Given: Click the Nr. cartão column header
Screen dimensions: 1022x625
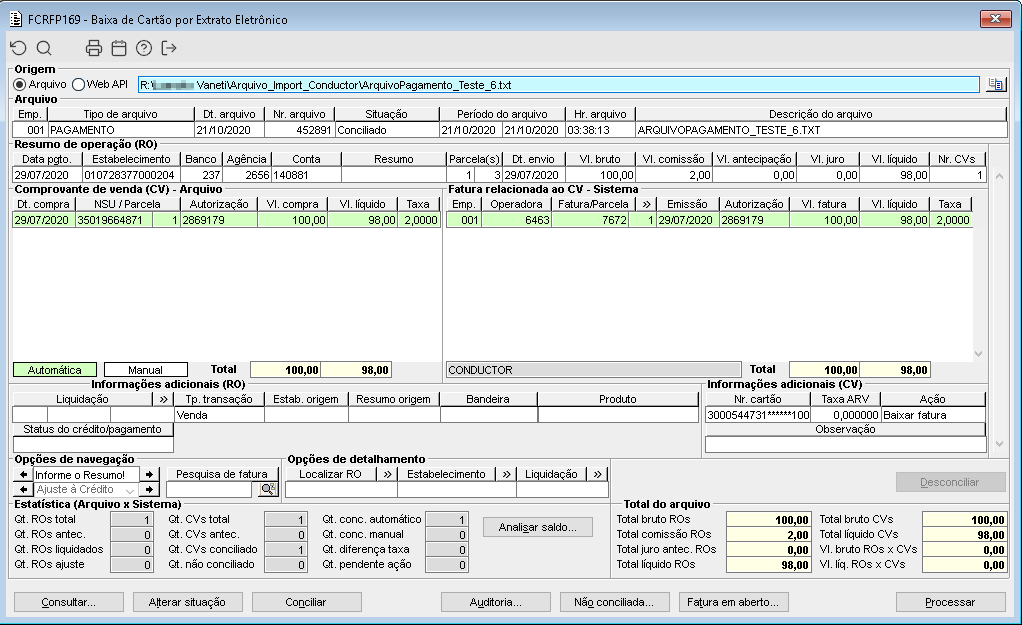Looking at the screenshot, I should click(x=757, y=399).
